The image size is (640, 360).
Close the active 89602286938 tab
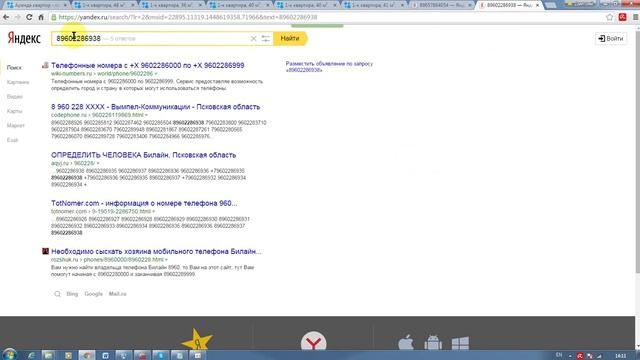click(x=537, y=5)
